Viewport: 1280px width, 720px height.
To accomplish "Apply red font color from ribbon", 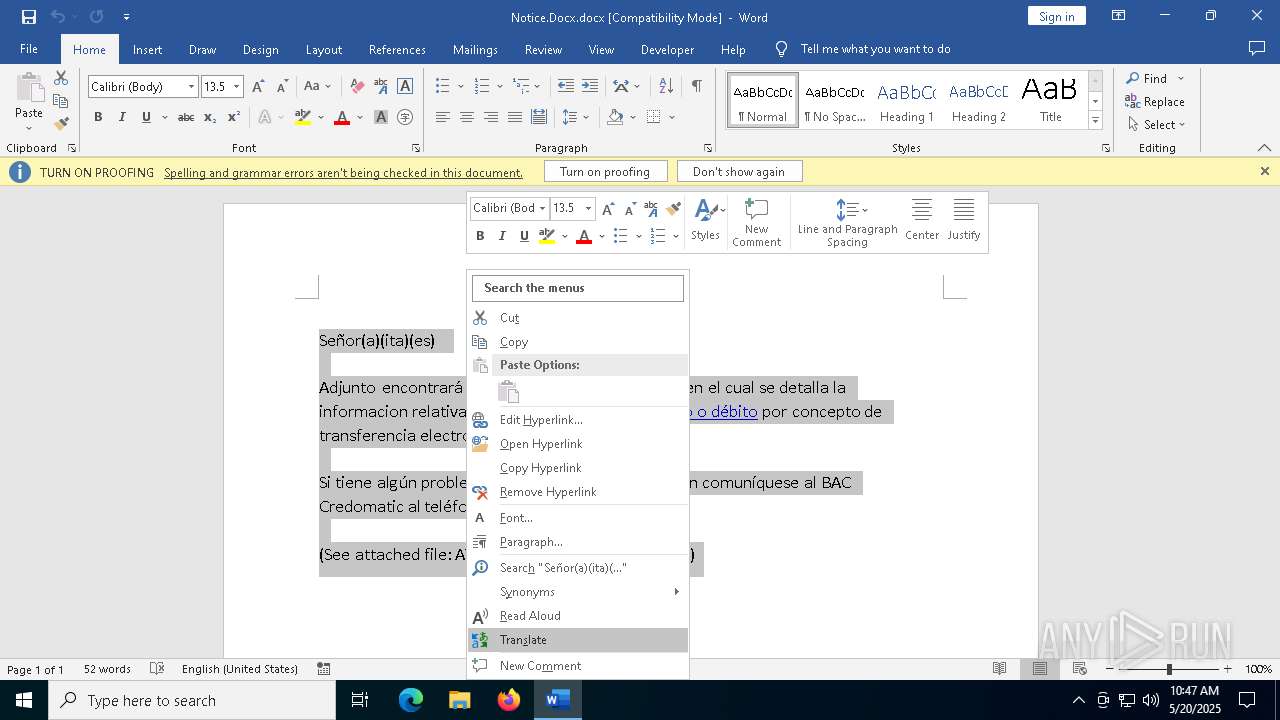I will pos(342,117).
